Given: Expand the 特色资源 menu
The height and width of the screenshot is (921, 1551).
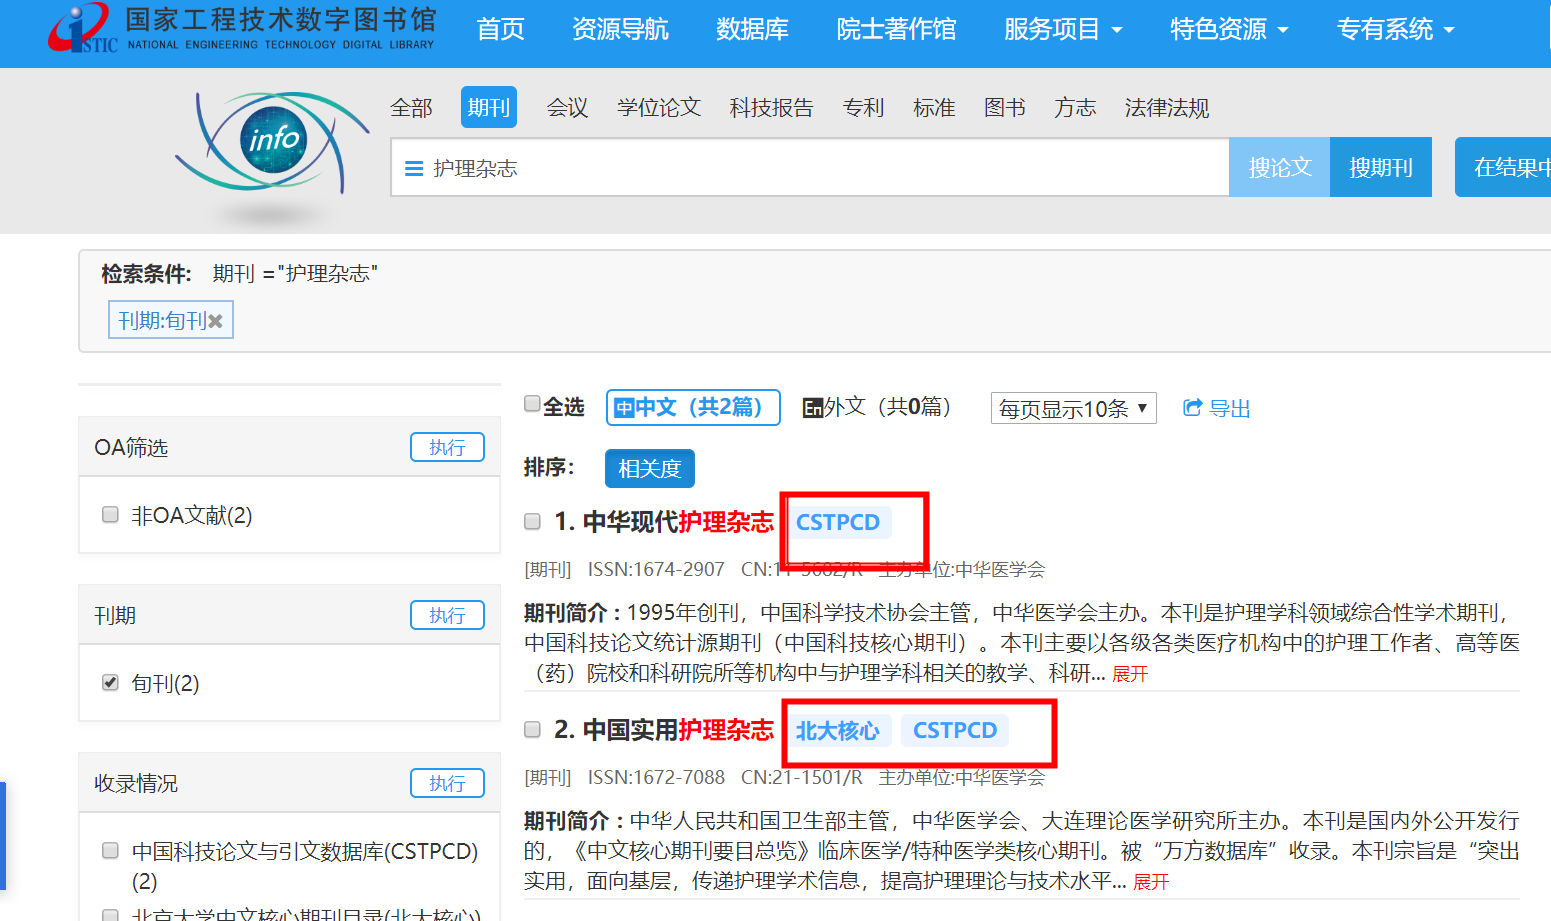Looking at the screenshot, I should [1229, 29].
